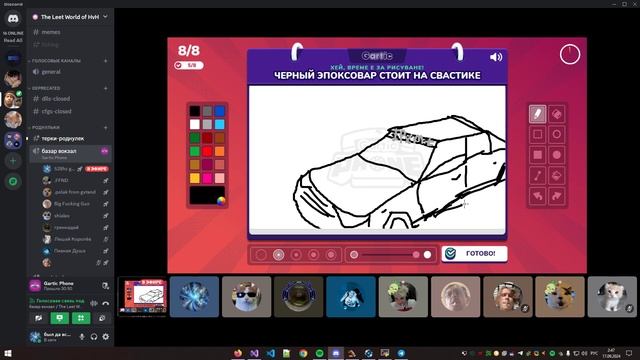Select the second brush size

click(x=278, y=255)
